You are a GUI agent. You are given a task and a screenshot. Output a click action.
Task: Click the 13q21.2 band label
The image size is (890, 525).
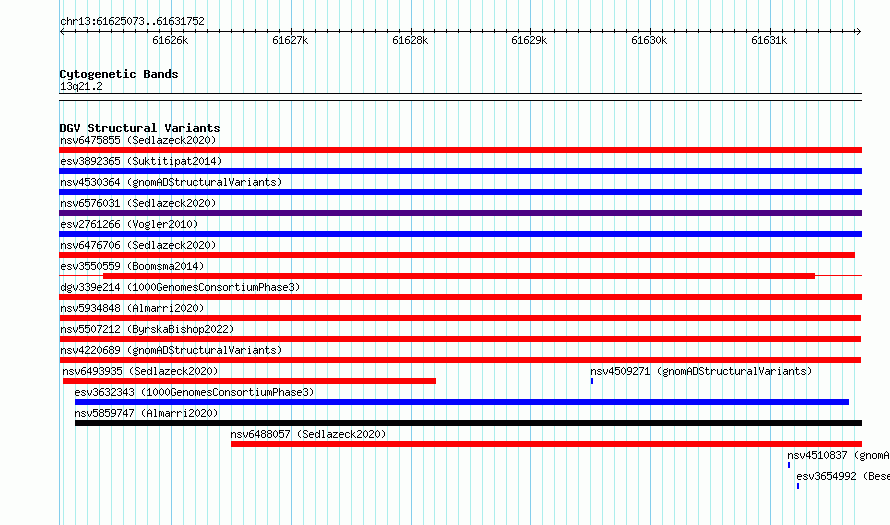[x=81, y=86]
